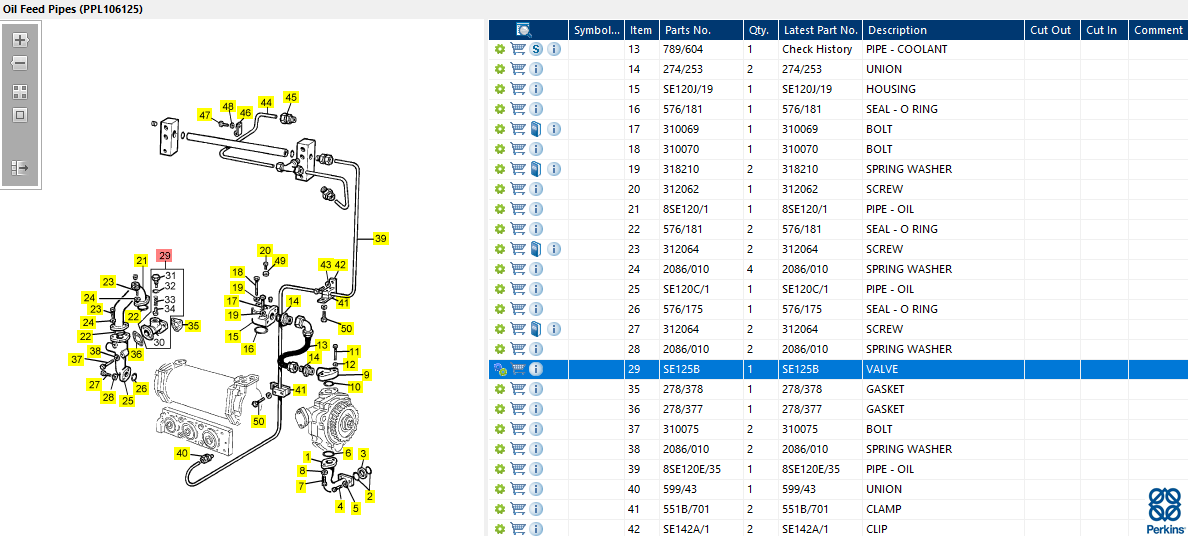1188x536 pixels.
Task: Click gear icon for UNION 599/43
Action: tap(499, 489)
